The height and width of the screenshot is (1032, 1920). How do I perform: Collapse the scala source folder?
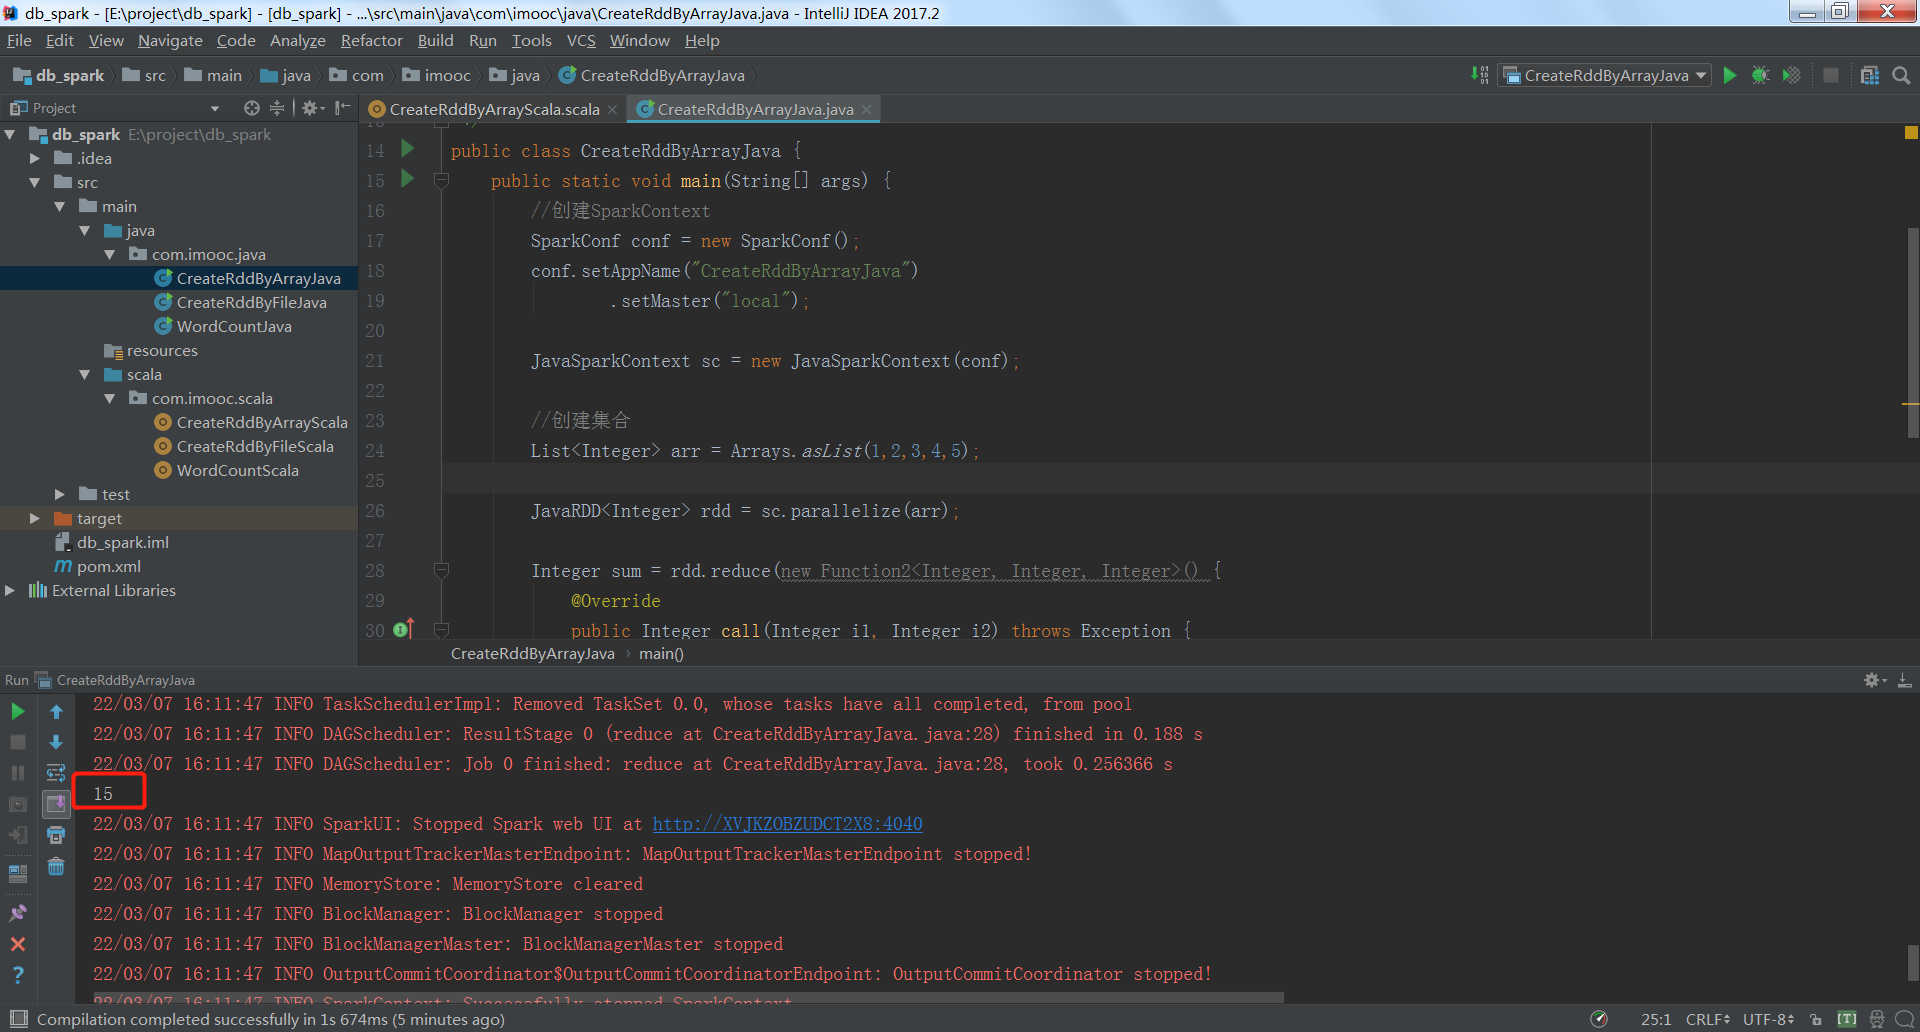85,374
